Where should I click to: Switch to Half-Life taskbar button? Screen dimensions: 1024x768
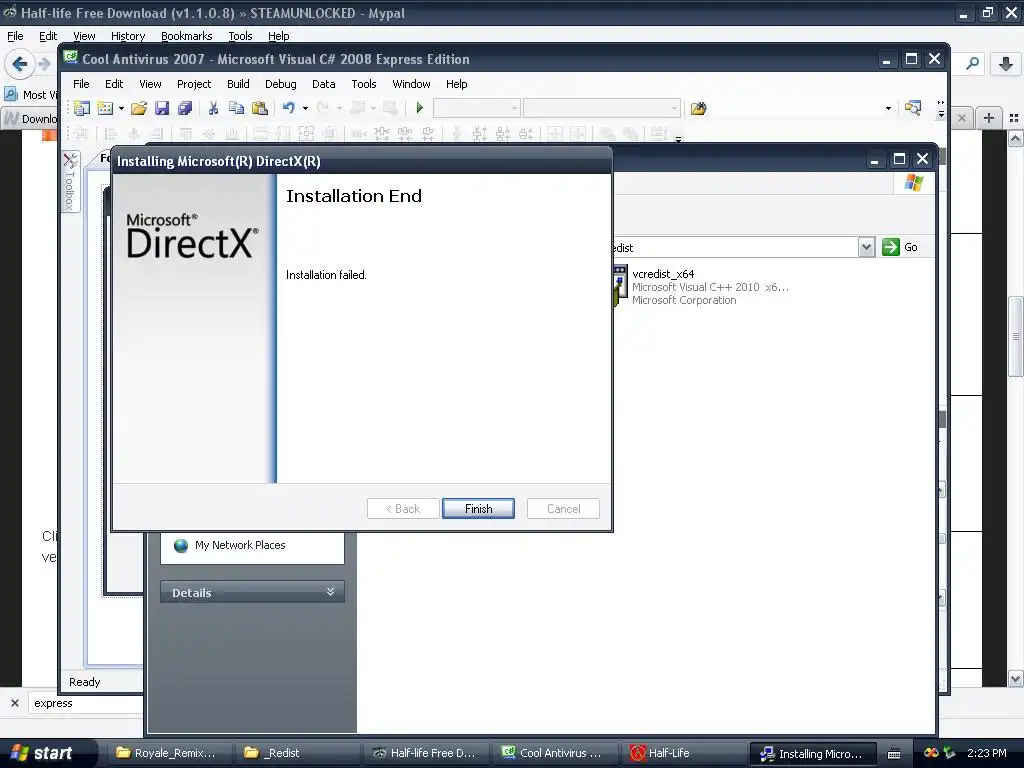(684, 753)
